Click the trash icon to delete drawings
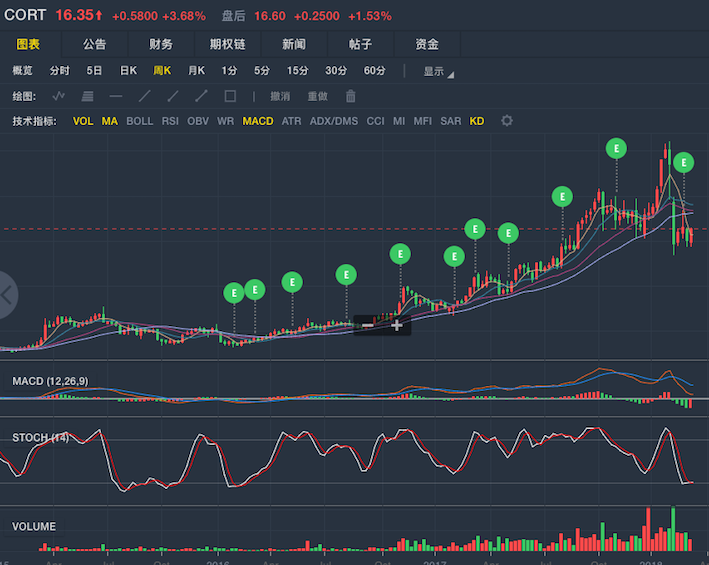 [350, 96]
